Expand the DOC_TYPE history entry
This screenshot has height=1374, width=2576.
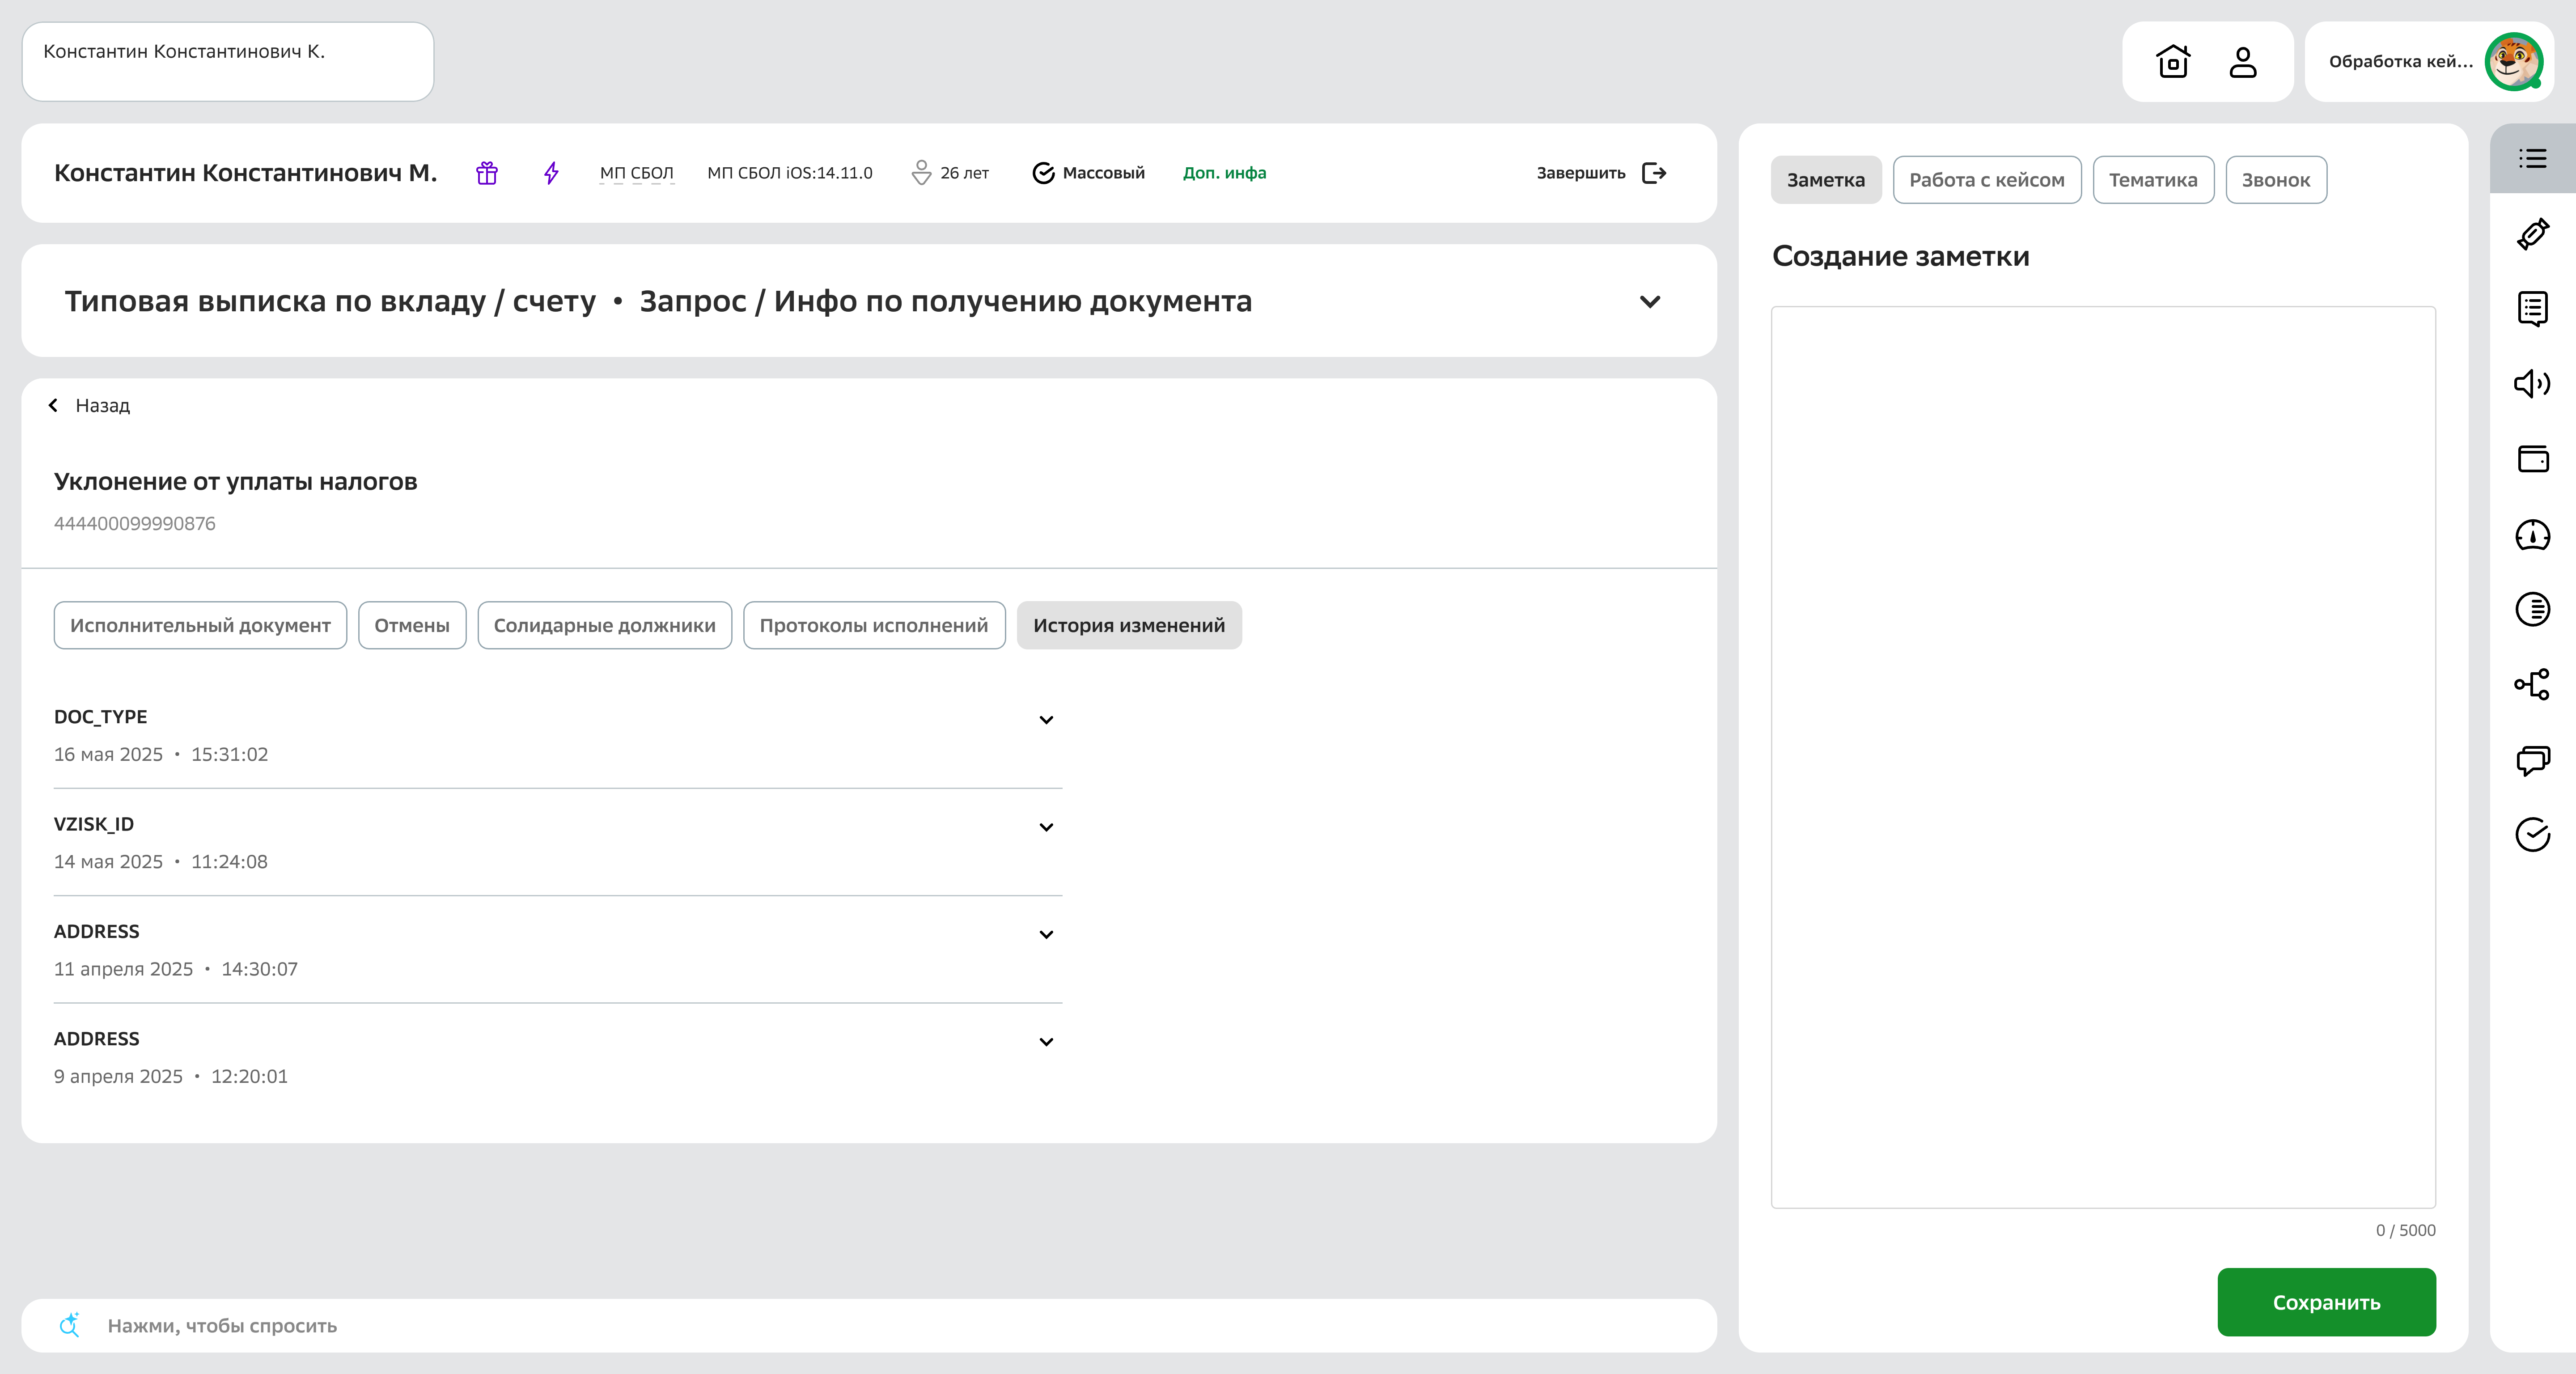(1046, 720)
